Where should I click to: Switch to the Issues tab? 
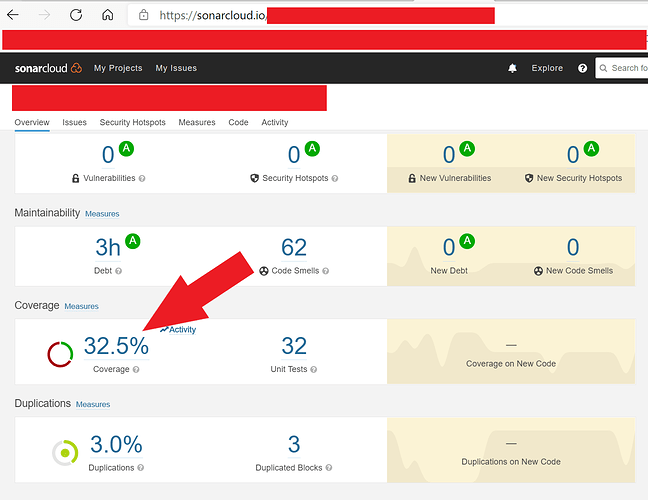coord(74,122)
